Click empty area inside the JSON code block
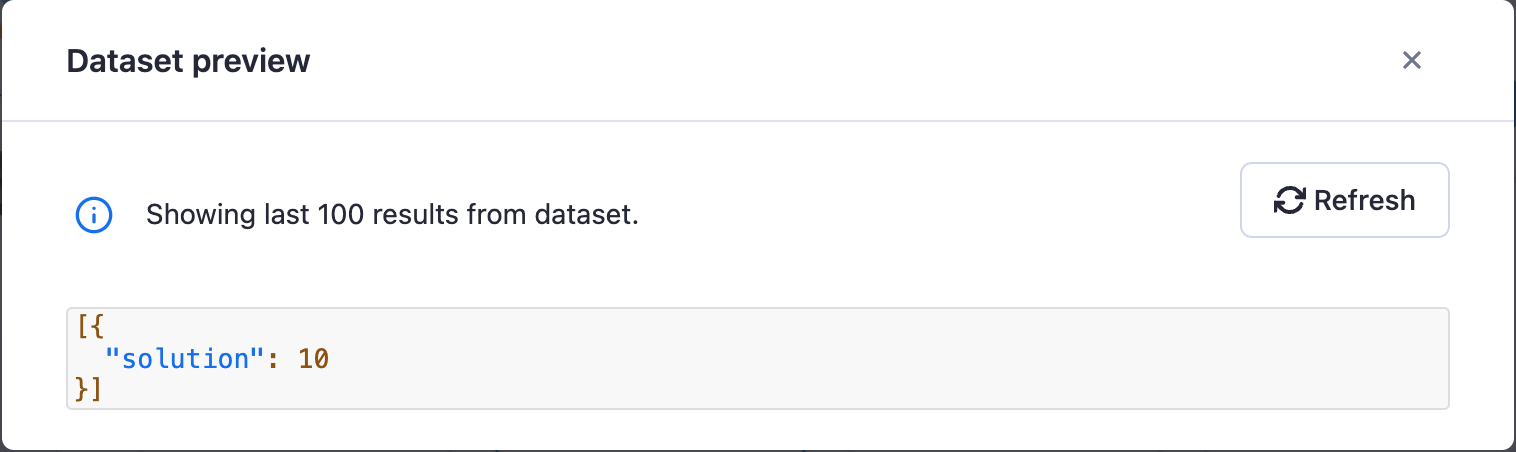Screen dimensions: 1516x452 pyautogui.click(x=850, y=358)
